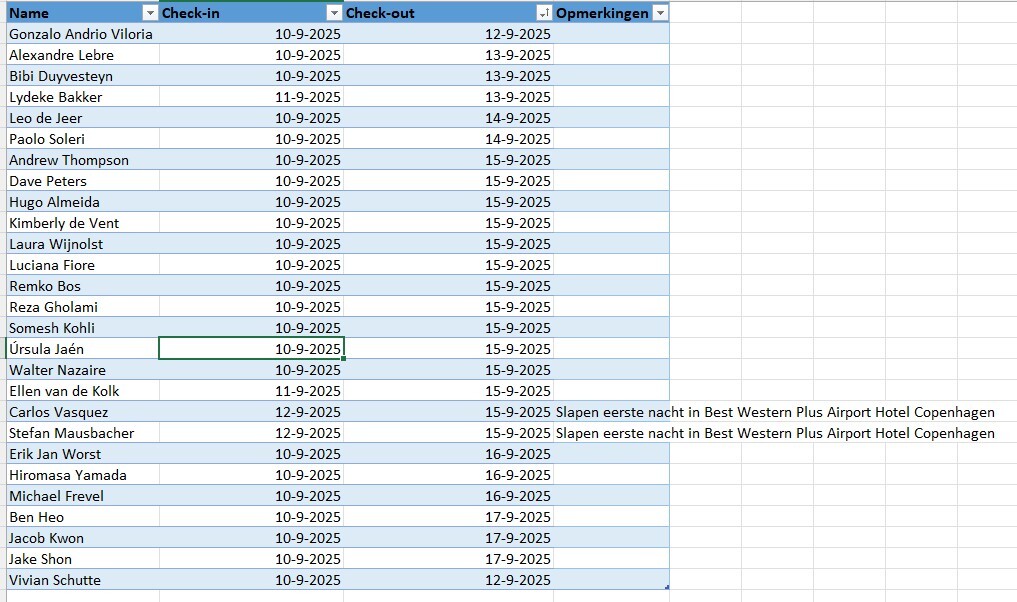Click Ben Heo's check-out date 17-9-2025

tap(448, 517)
